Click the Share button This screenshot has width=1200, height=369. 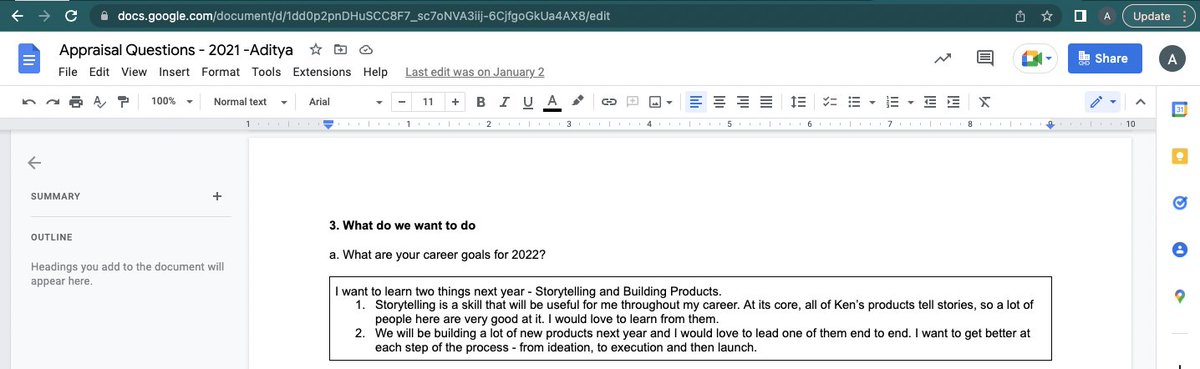tap(1104, 59)
